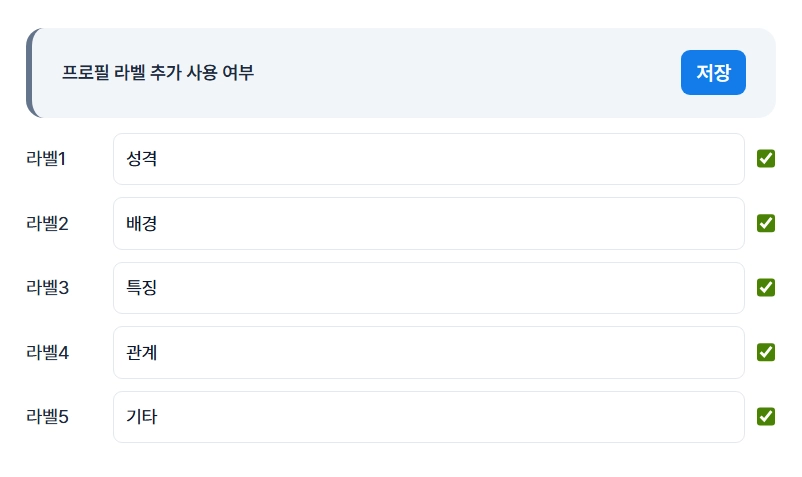
Task: Select the 라벨3 row label text
Action: [47, 288]
